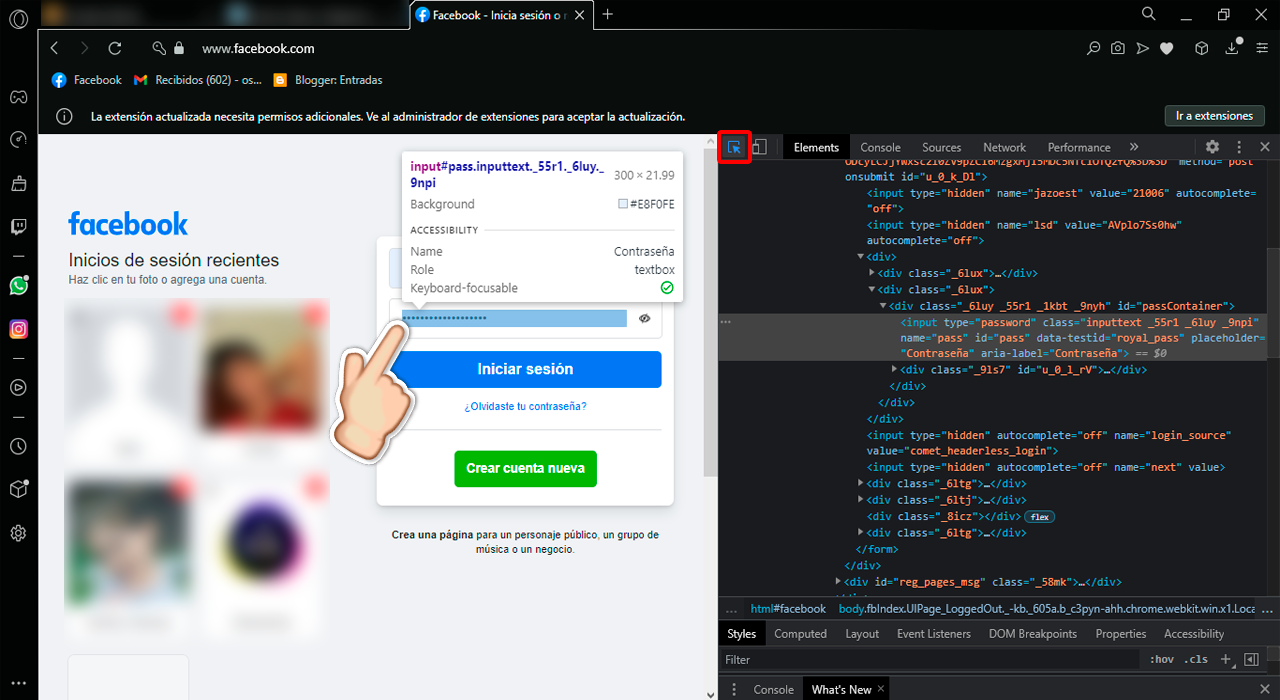Take a snapshot with camera icon
The height and width of the screenshot is (700, 1280).
click(1118, 48)
